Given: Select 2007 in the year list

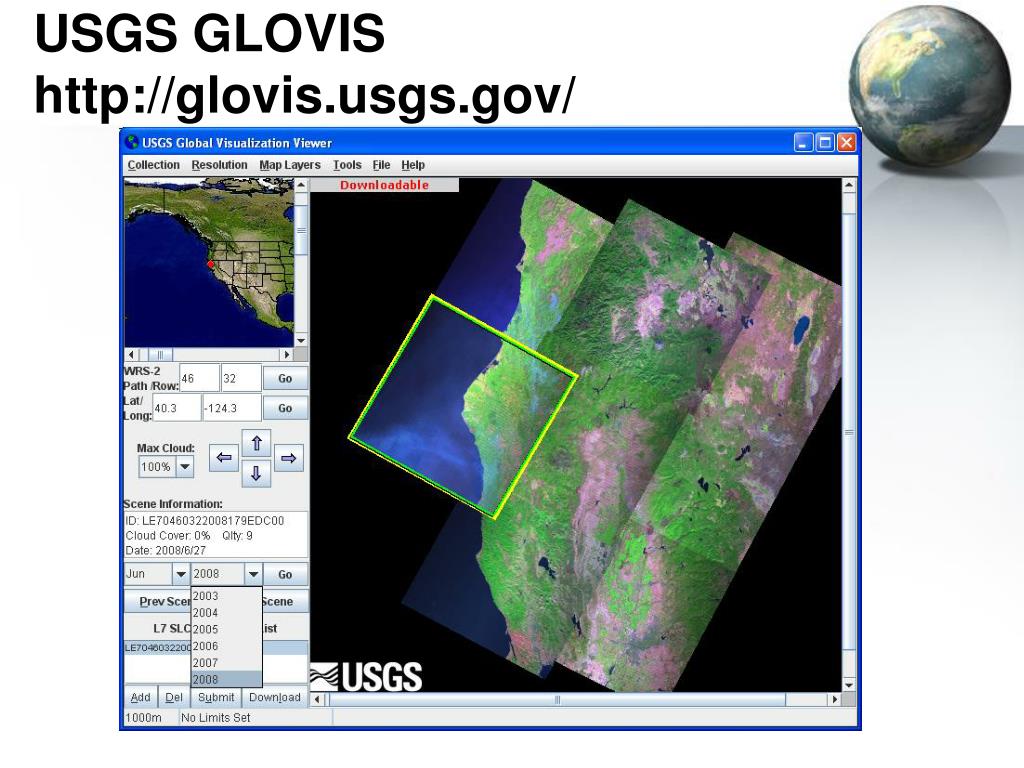Looking at the screenshot, I should click(x=226, y=663).
